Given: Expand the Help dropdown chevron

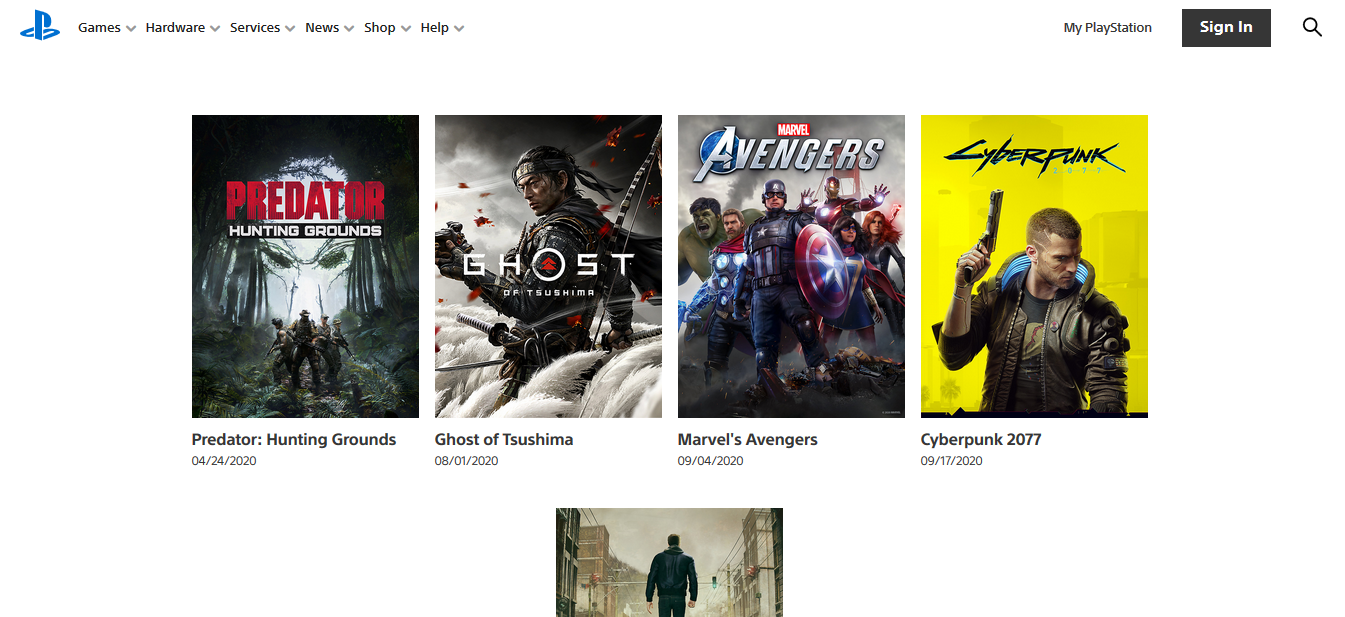Looking at the screenshot, I should click(459, 29).
